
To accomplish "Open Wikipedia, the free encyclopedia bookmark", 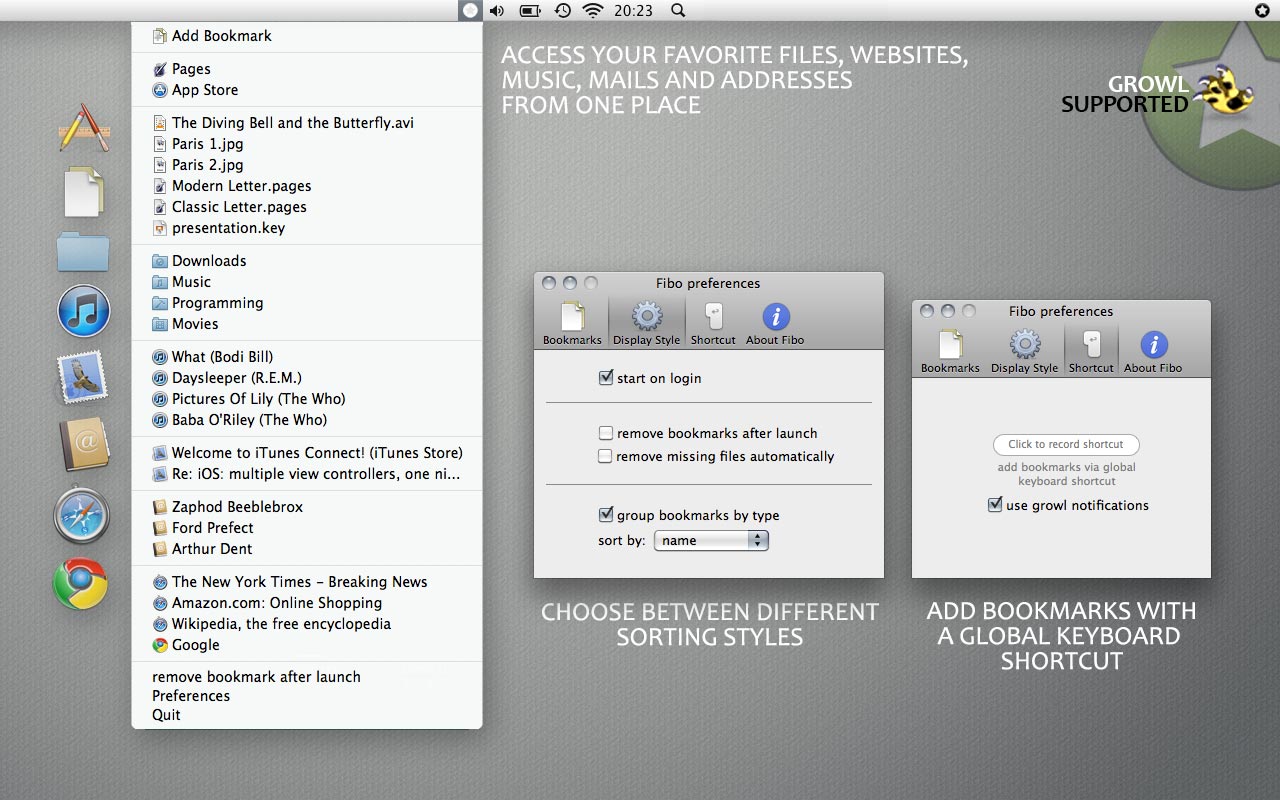I will pyautogui.click(x=307, y=624).
